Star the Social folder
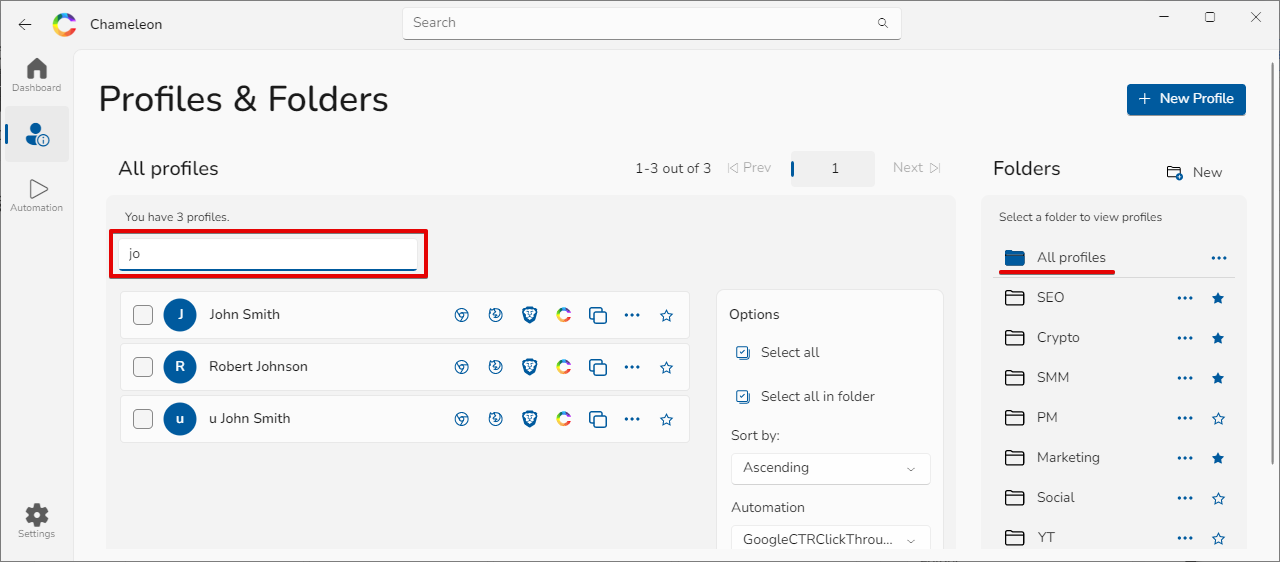The width and height of the screenshot is (1280, 562). pos(1218,498)
